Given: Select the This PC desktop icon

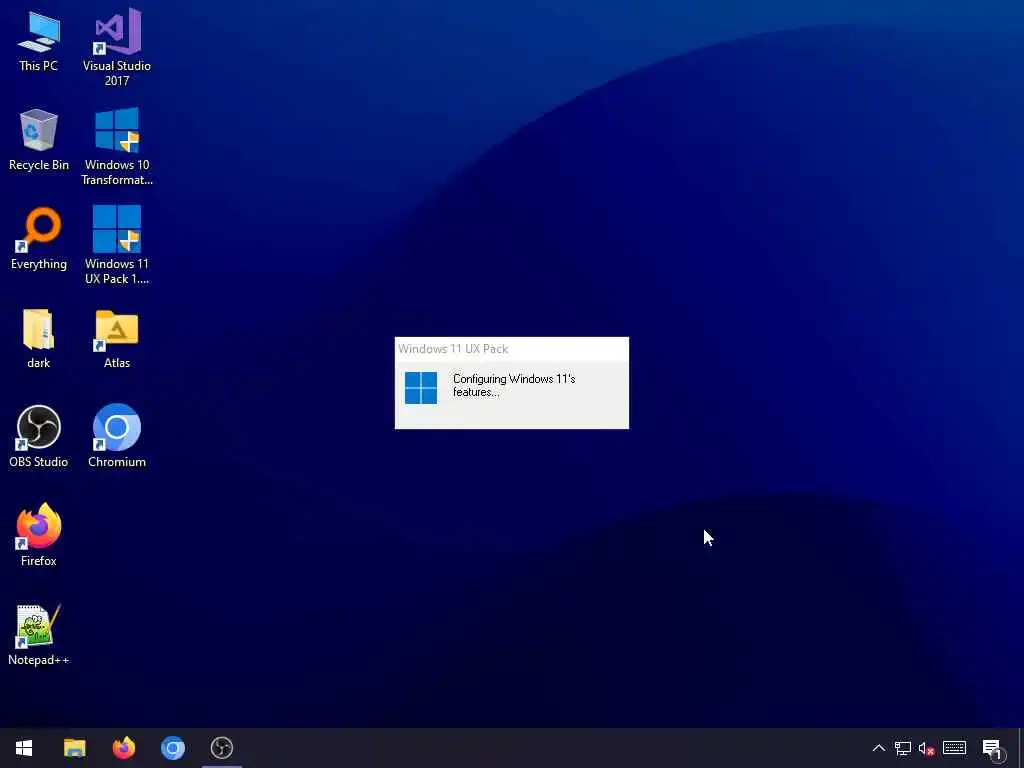Looking at the screenshot, I should coord(39,40).
